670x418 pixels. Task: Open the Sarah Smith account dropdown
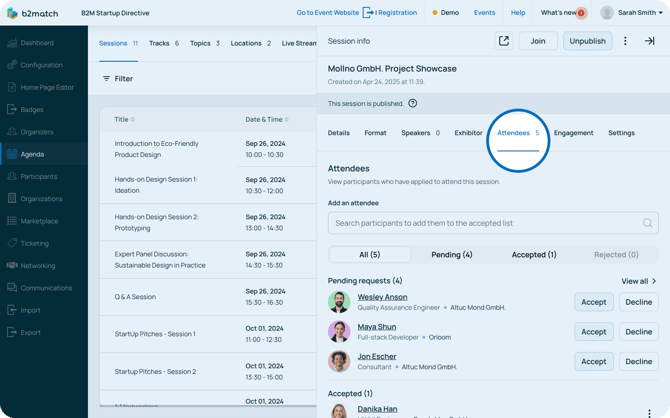[632, 13]
